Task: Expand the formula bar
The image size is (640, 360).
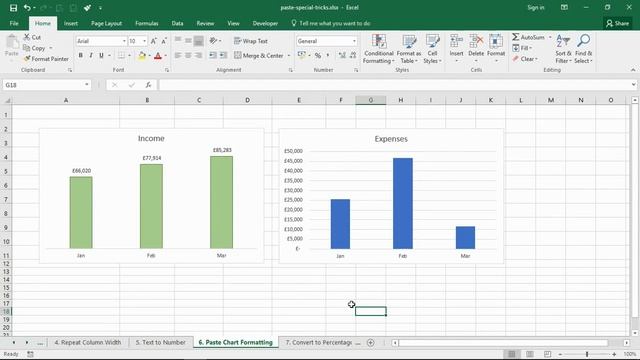Action: 633,85
